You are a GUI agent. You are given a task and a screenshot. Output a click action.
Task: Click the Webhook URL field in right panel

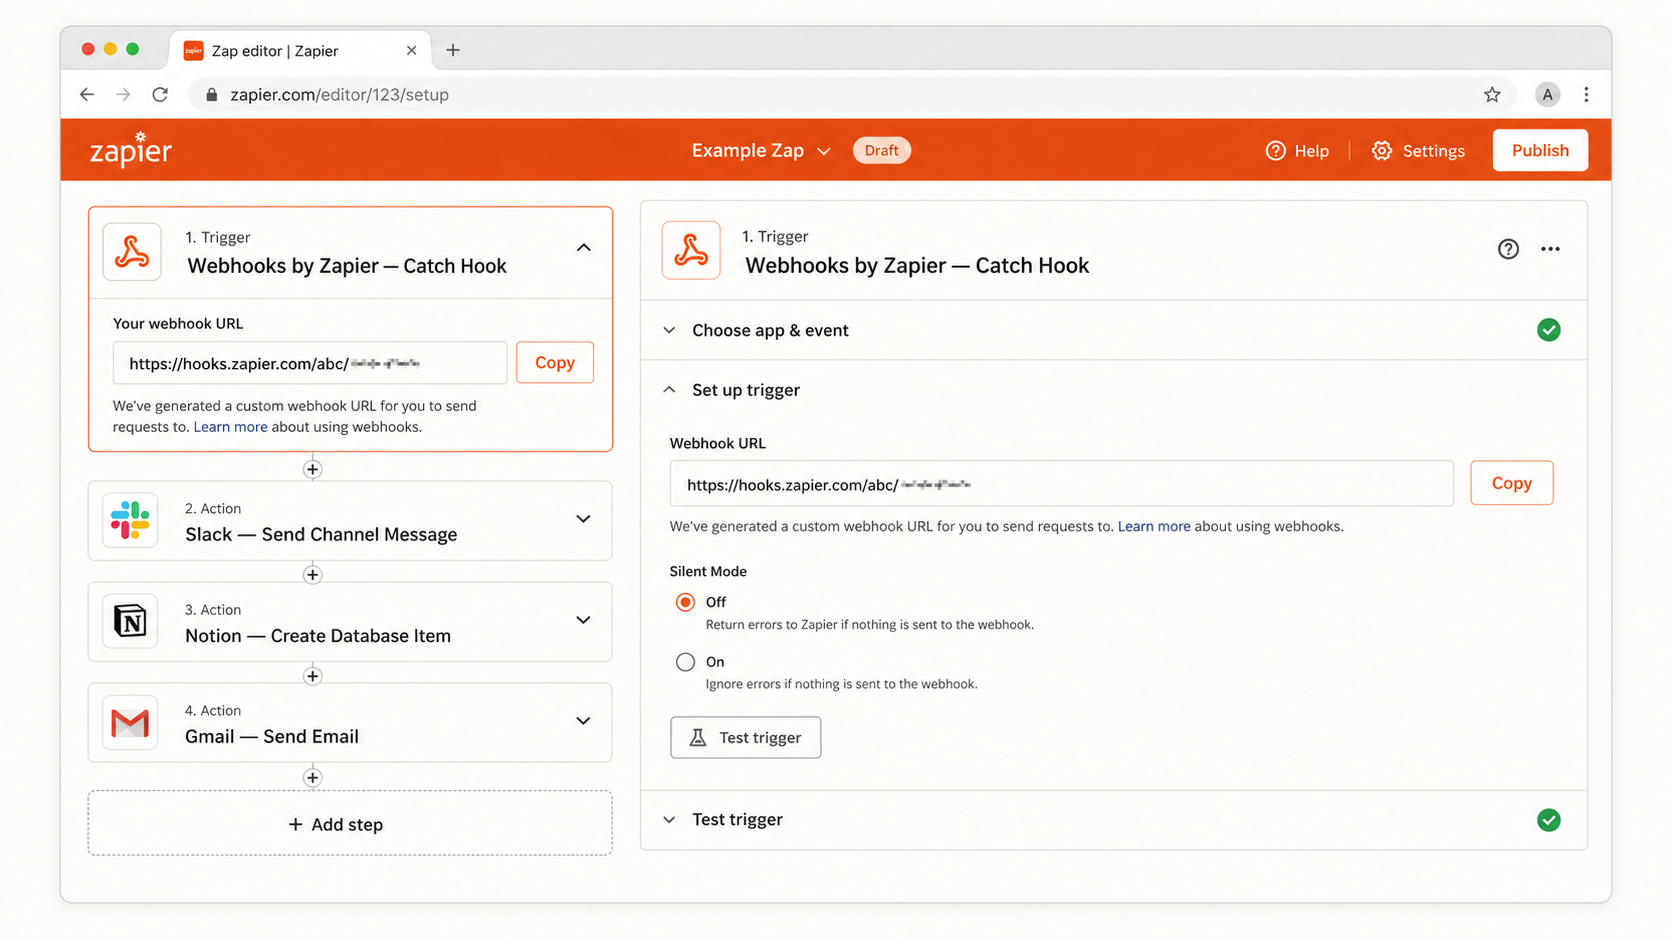click(1061, 484)
